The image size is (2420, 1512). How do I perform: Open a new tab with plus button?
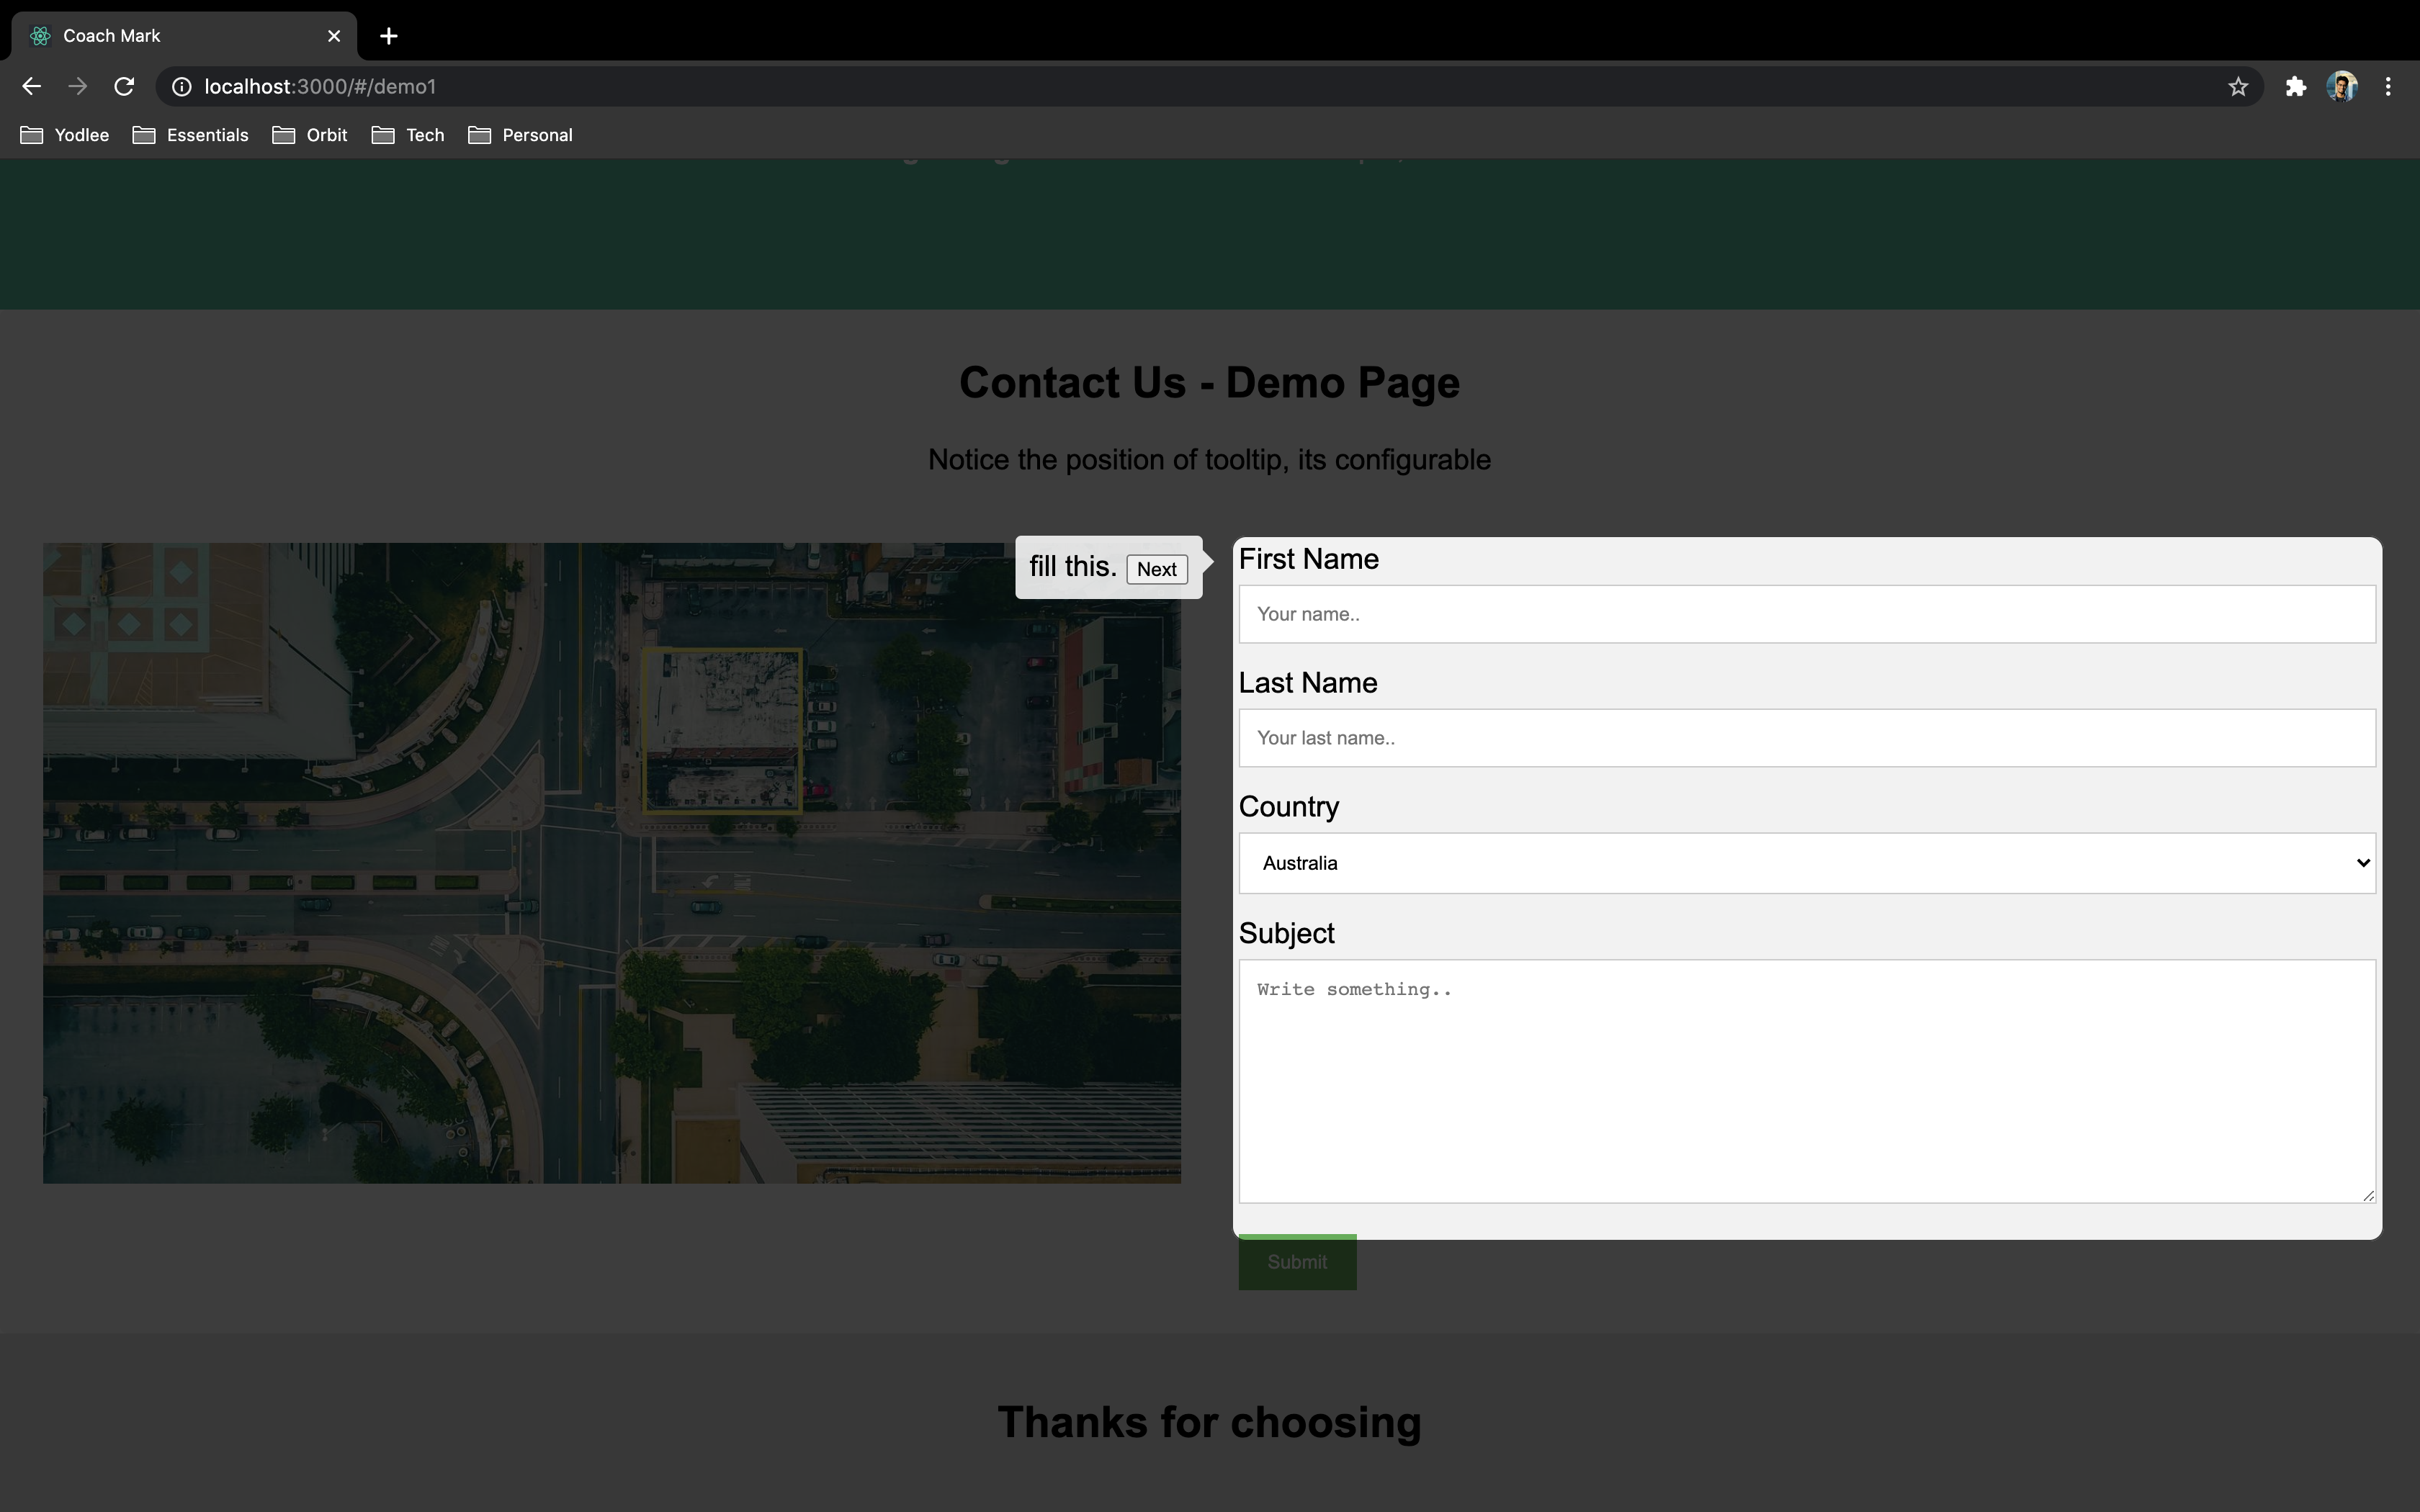[x=389, y=36]
